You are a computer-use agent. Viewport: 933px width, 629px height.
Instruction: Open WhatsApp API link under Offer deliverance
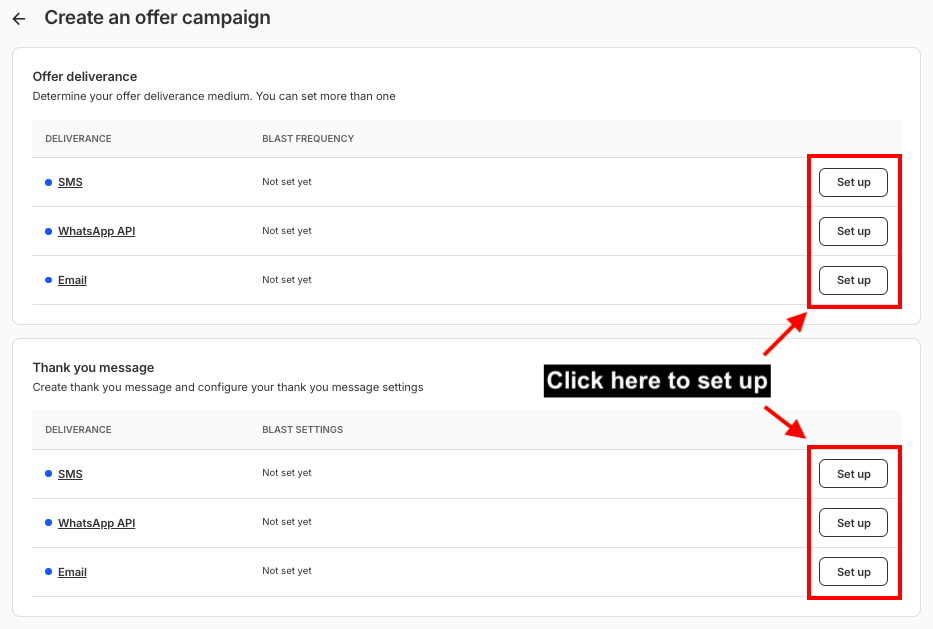(96, 231)
